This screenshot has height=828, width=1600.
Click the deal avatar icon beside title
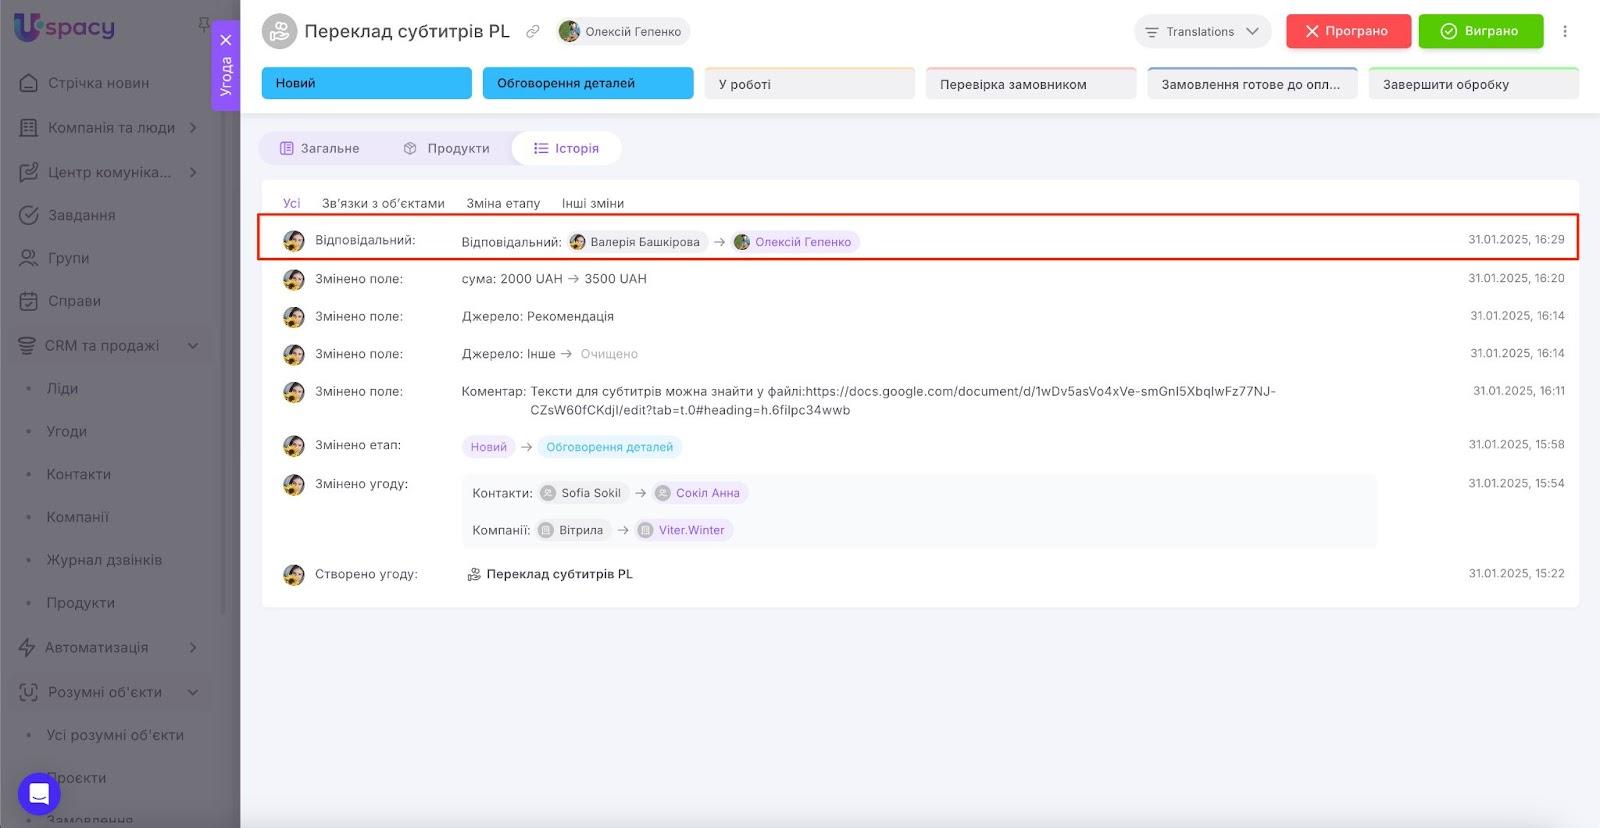279,31
